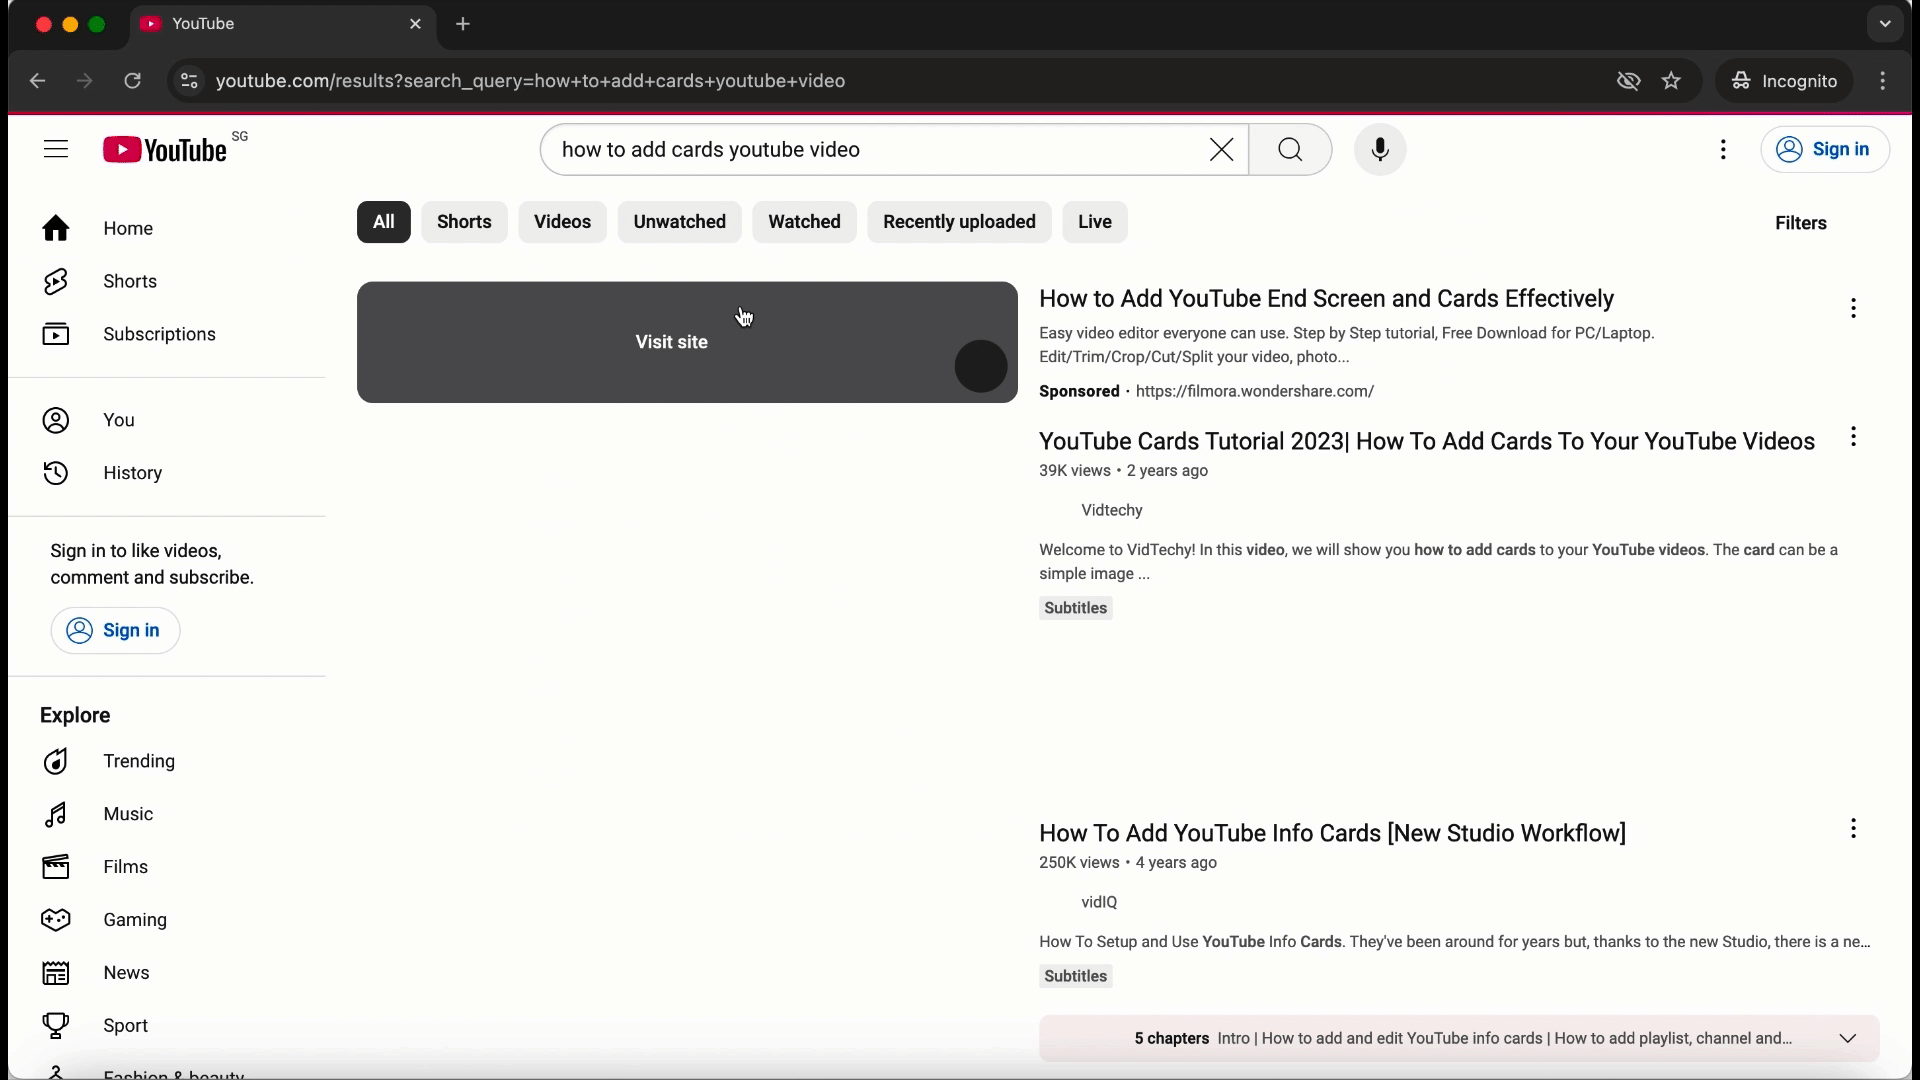The image size is (1920, 1080).
Task: Select the Unwatched filter chip
Action: 679,222
